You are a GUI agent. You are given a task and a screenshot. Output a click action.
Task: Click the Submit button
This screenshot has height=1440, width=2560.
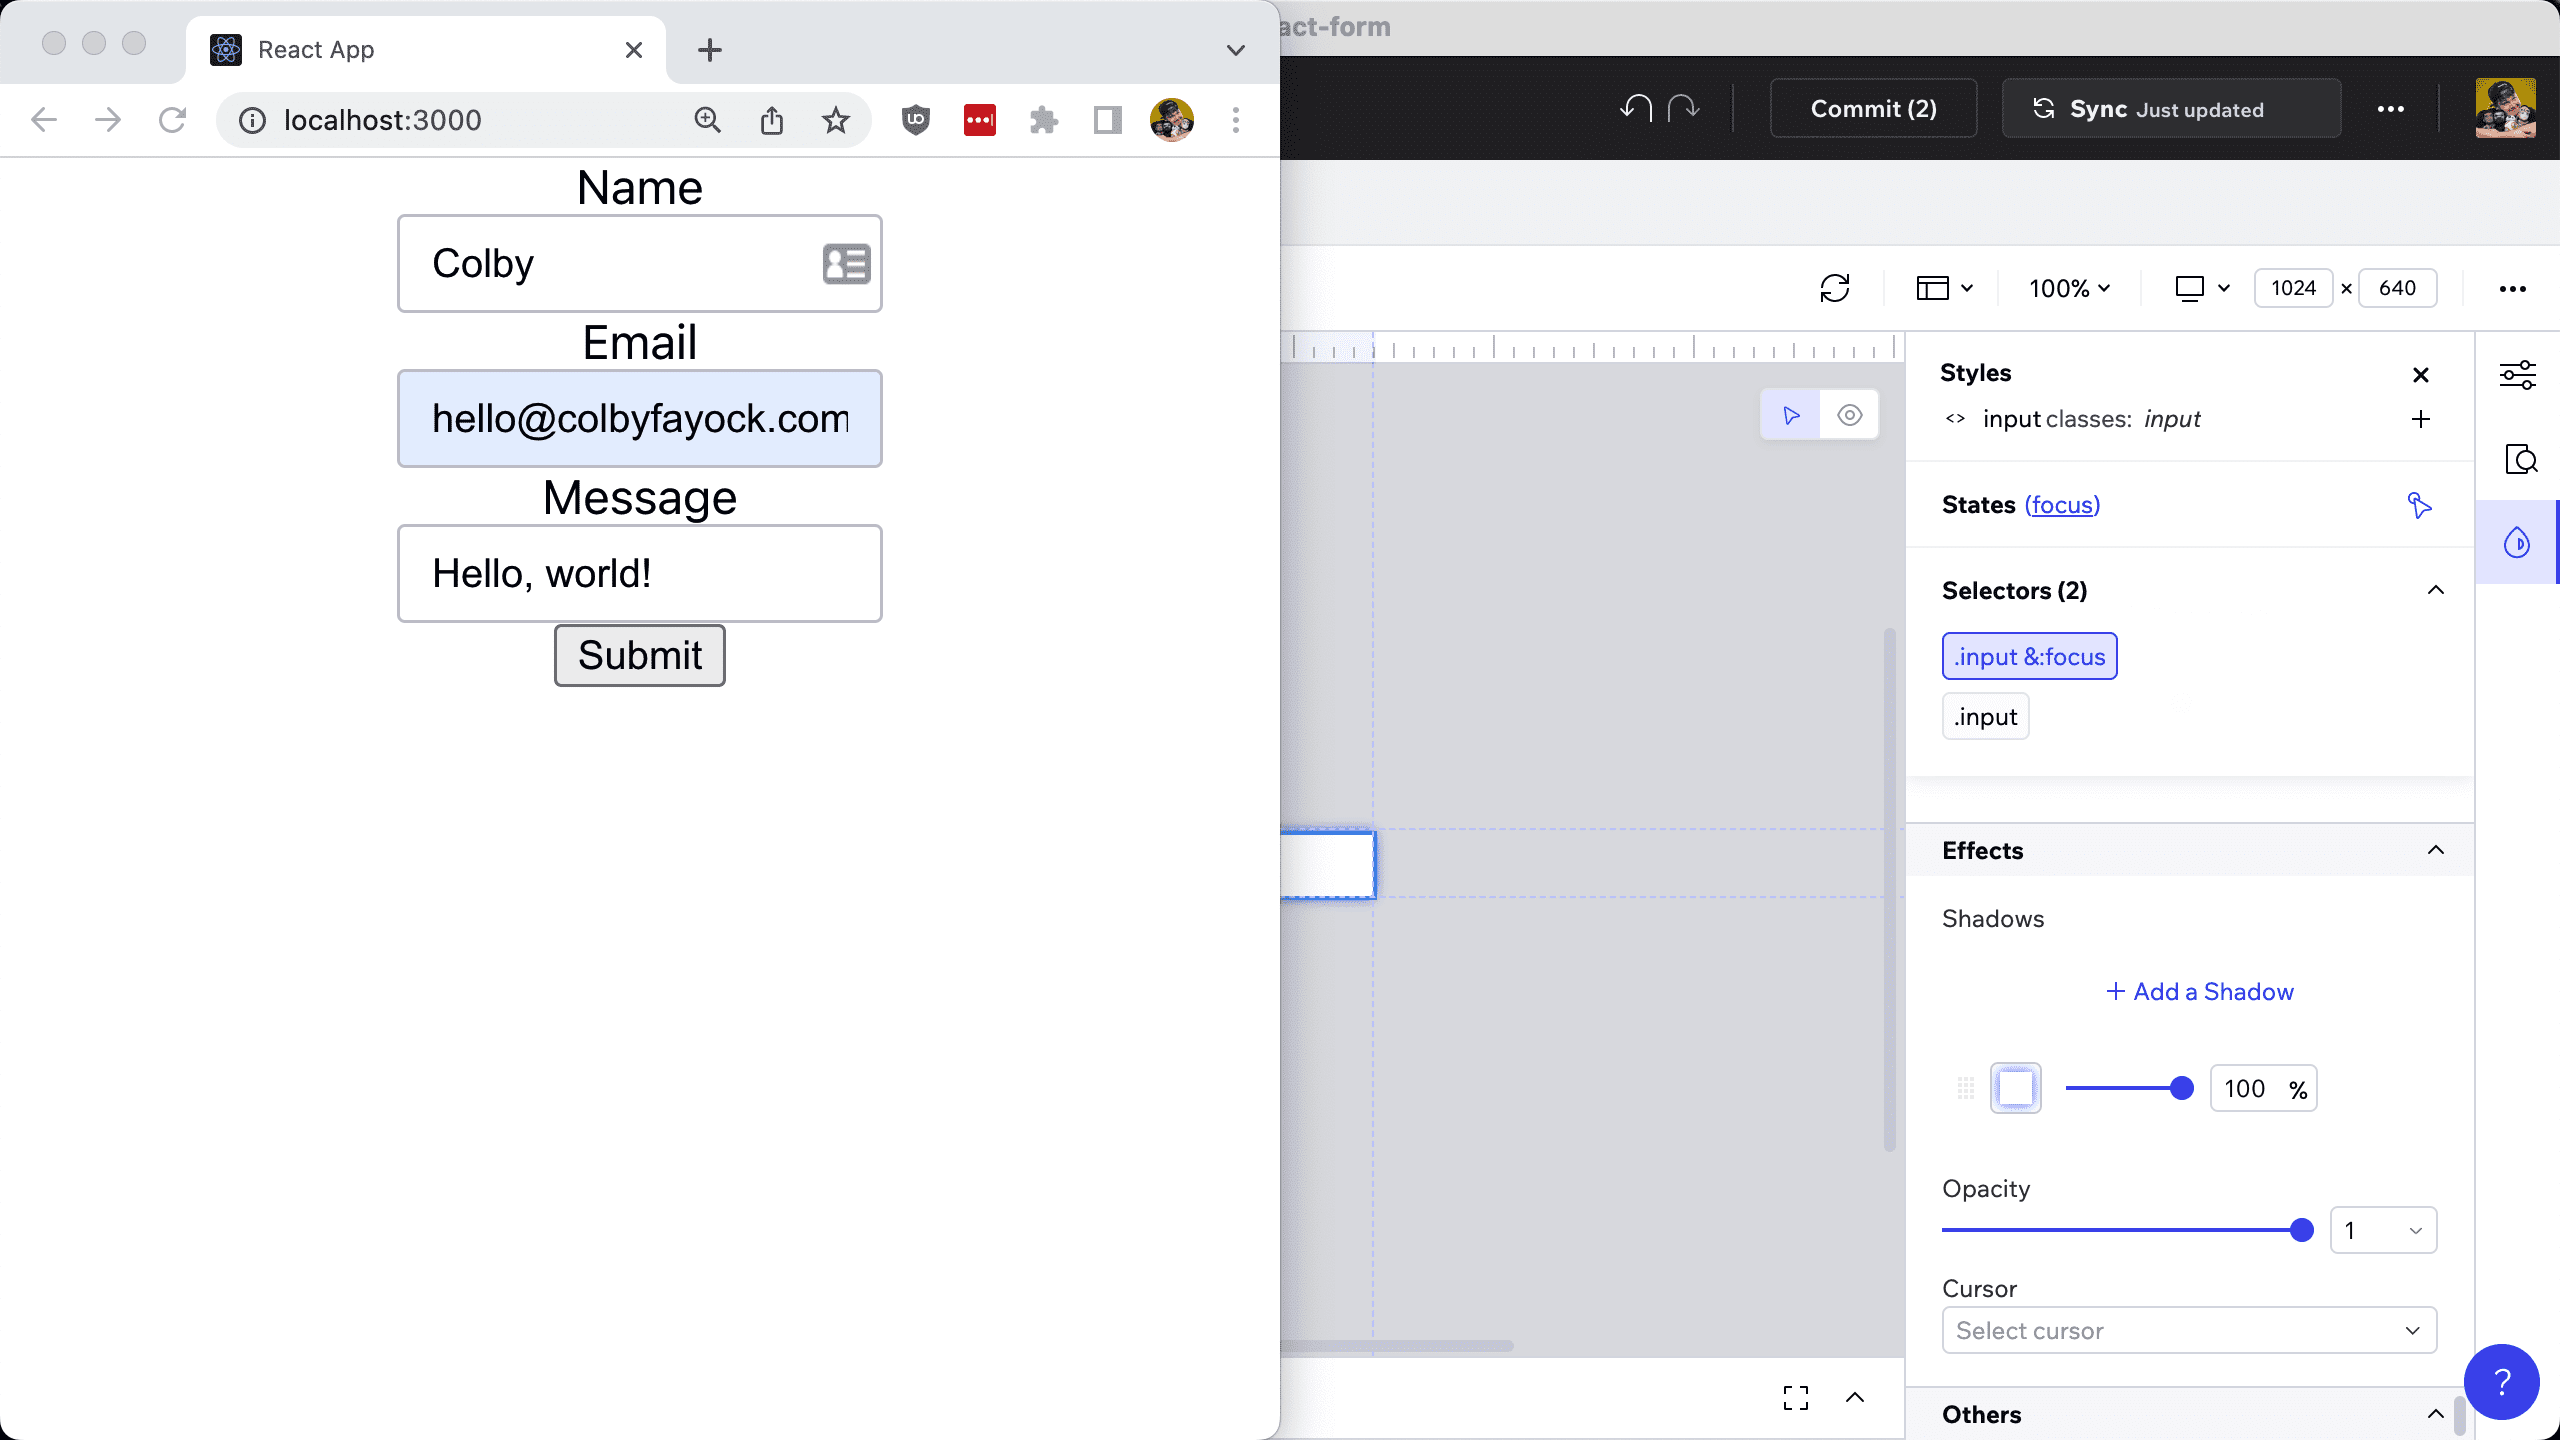click(640, 656)
